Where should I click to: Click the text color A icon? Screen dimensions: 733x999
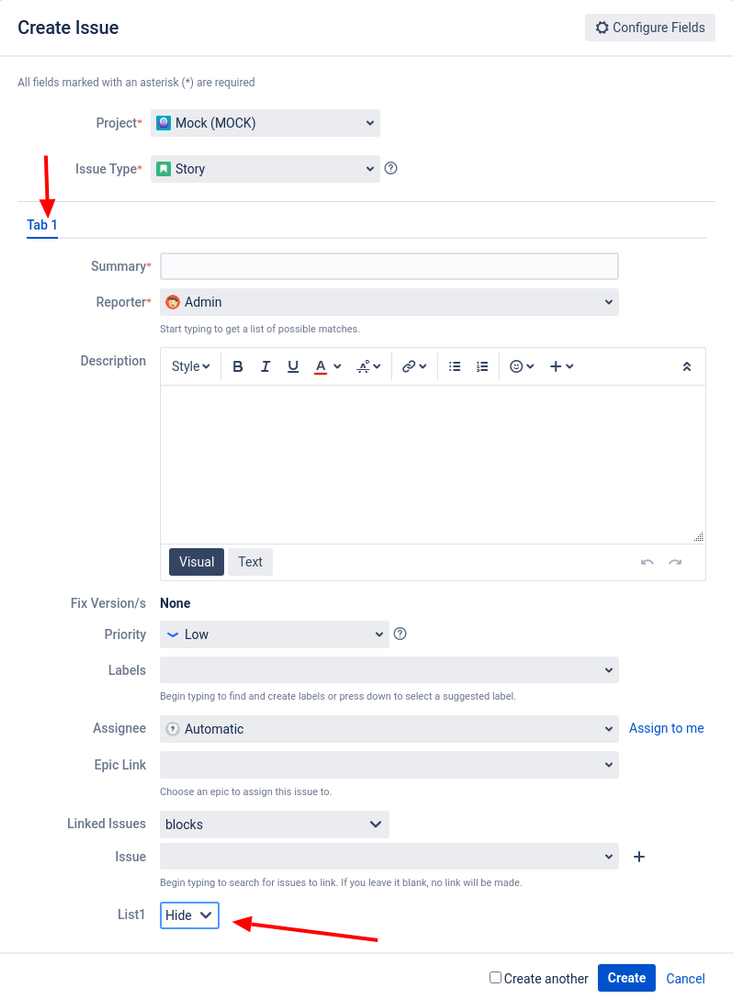[321, 366]
